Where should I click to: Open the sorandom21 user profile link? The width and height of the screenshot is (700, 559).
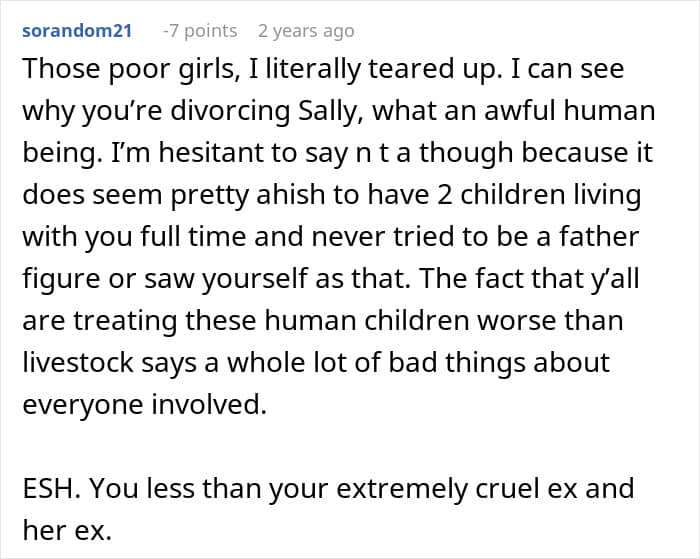click(77, 31)
